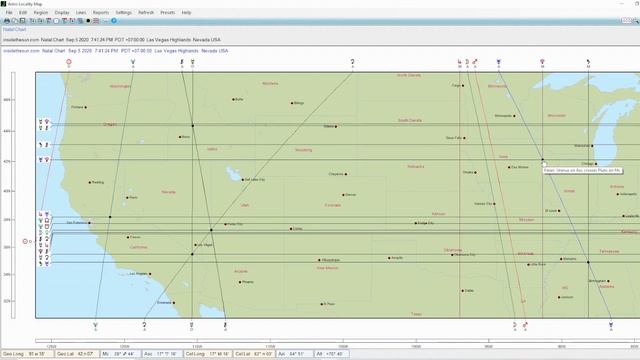Select the Neptune glyph above Washington state

click(x=133, y=62)
